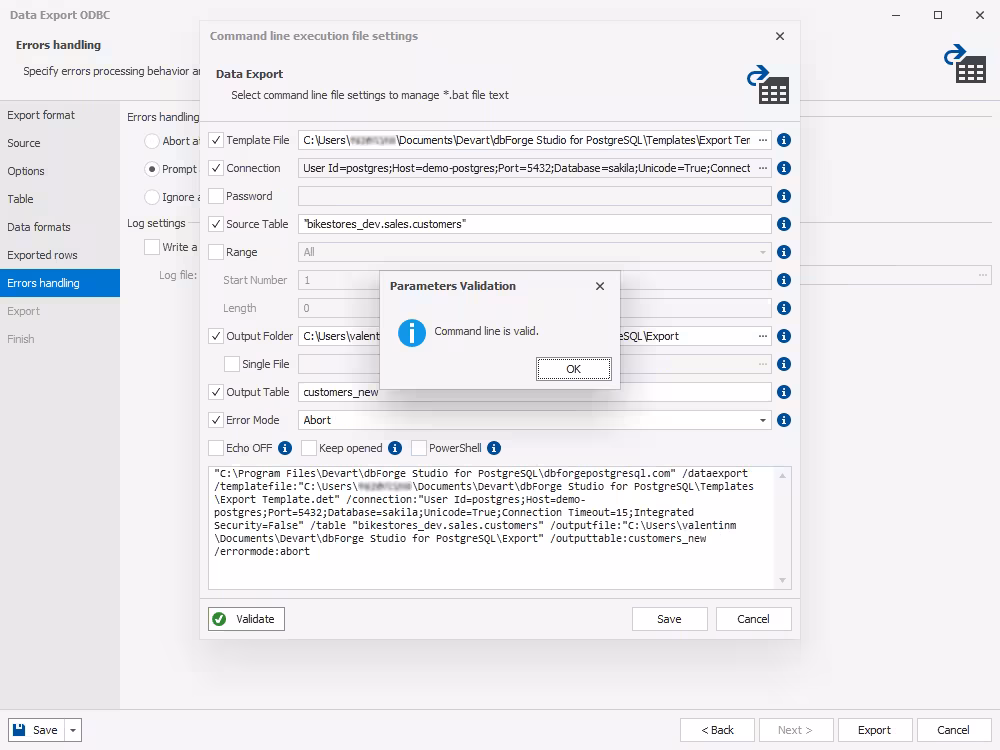Click floppy disk Save icon in wizard
Screen dimensions: 1000x750
(19, 730)
